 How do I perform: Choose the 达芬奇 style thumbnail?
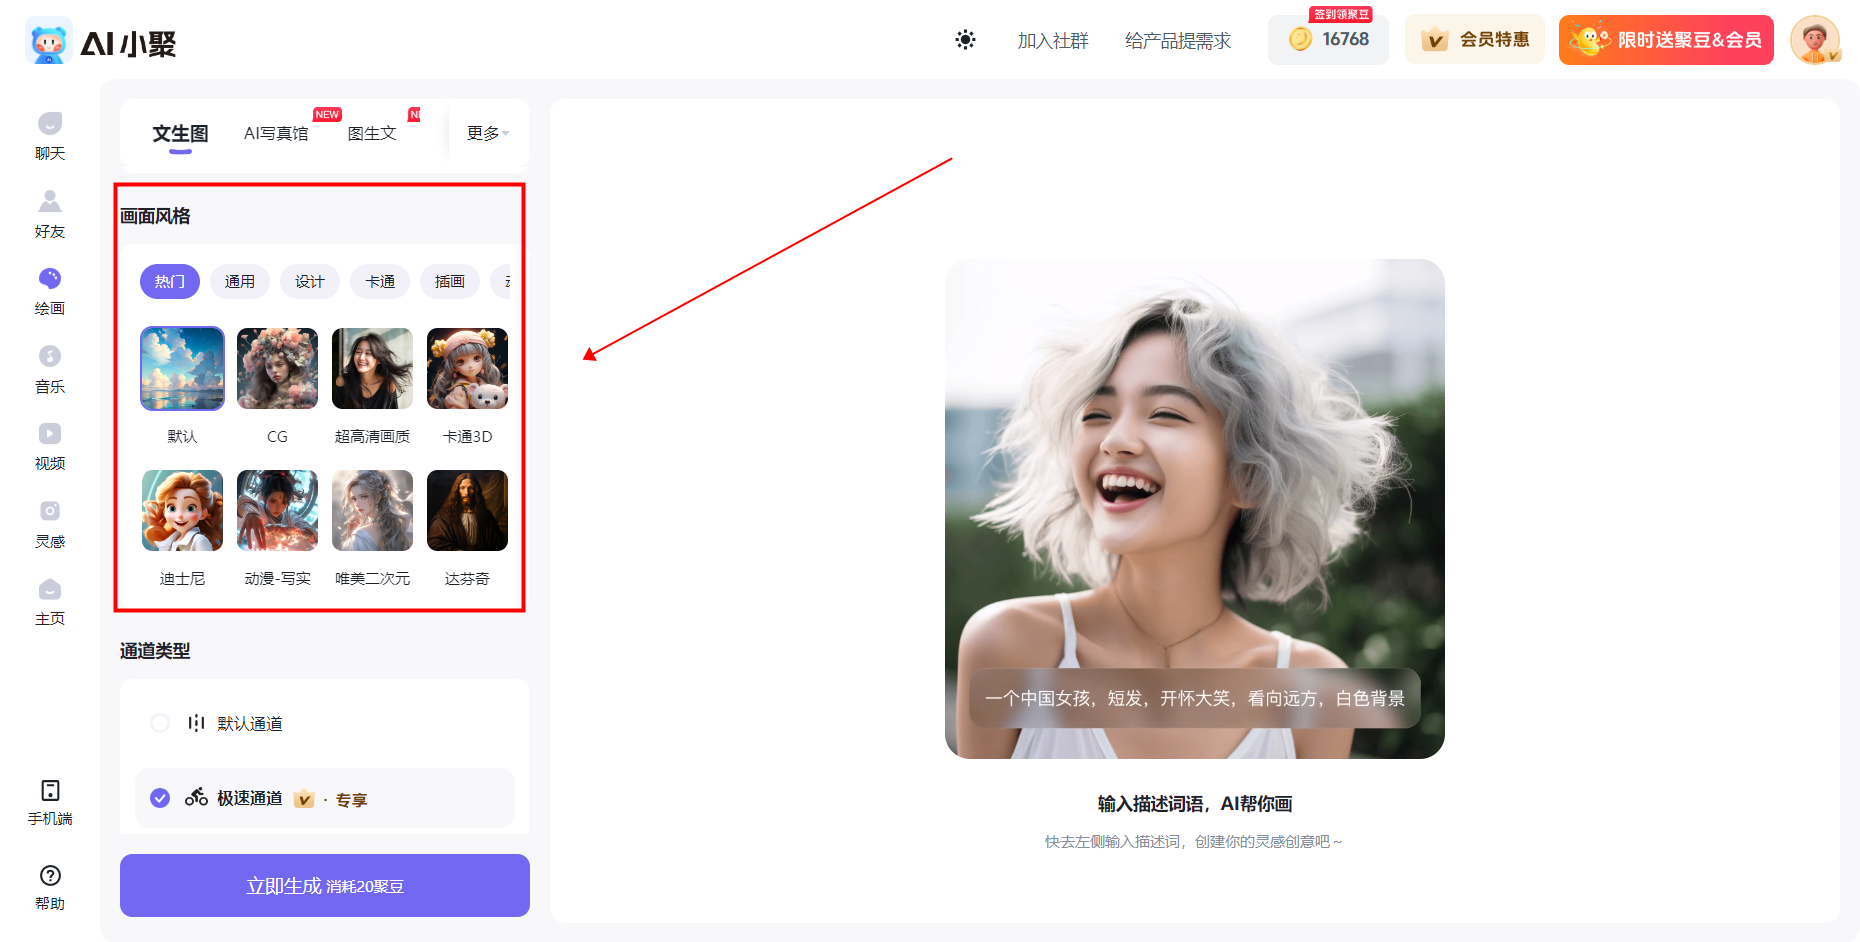click(x=467, y=511)
